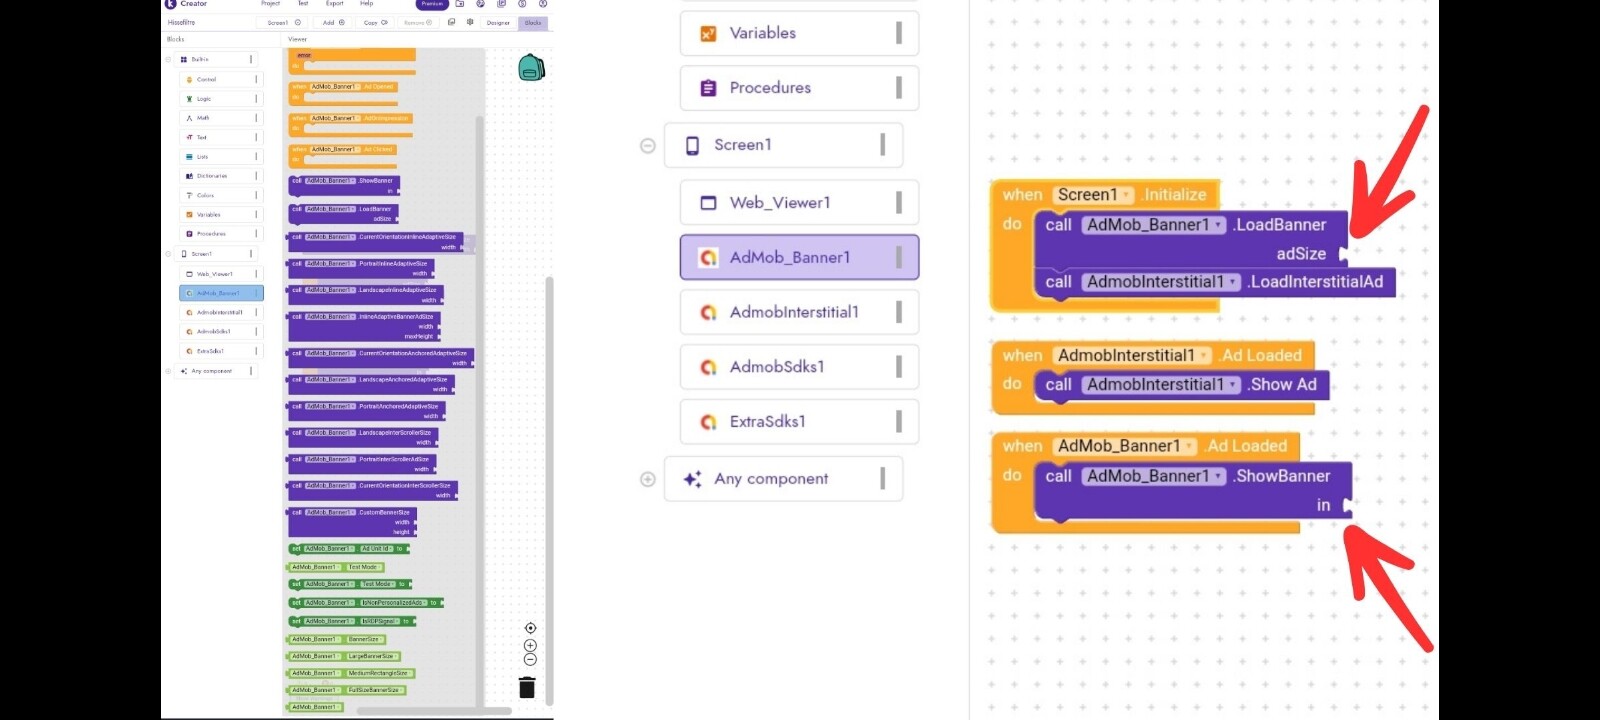Screen dimensions: 1600x720
Task: Click the Copy screen button
Action: pos(375,22)
